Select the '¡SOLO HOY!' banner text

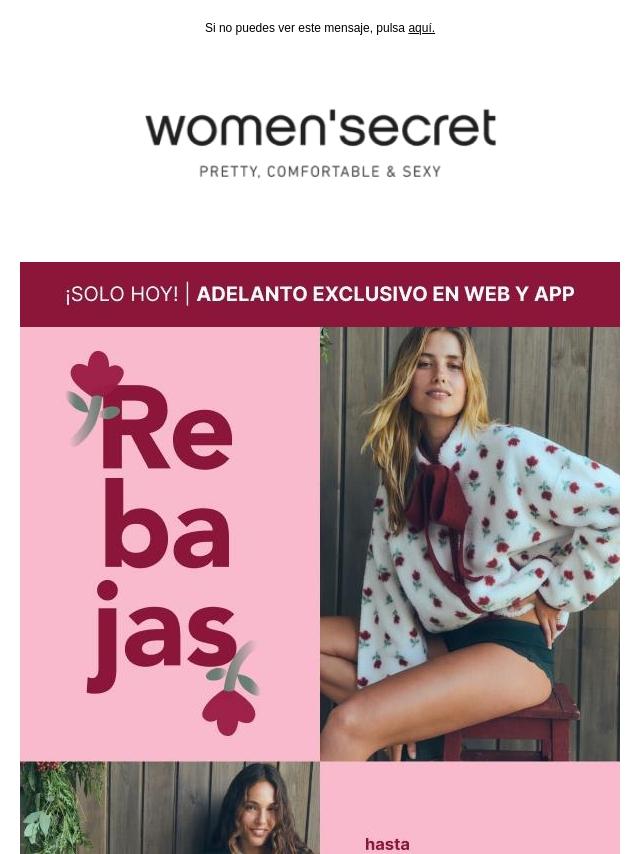click(121, 294)
